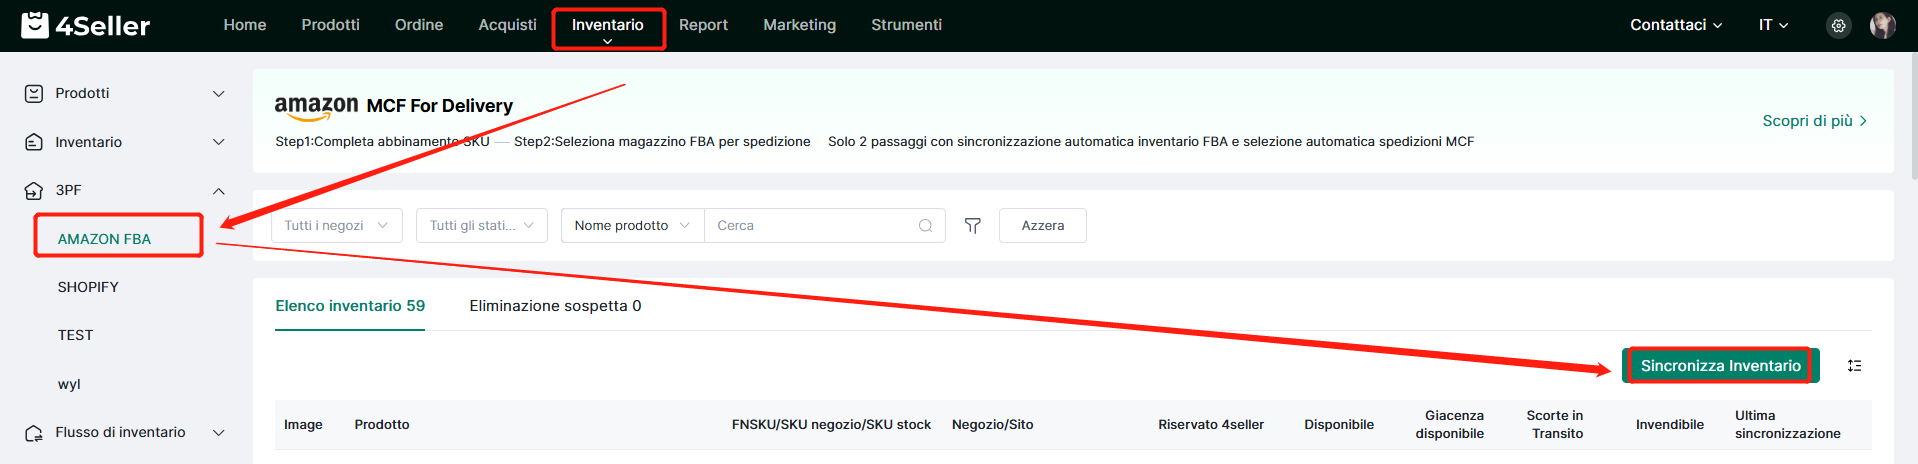
Task: Click the 3PF warehouse icon
Action: click(x=34, y=190)
